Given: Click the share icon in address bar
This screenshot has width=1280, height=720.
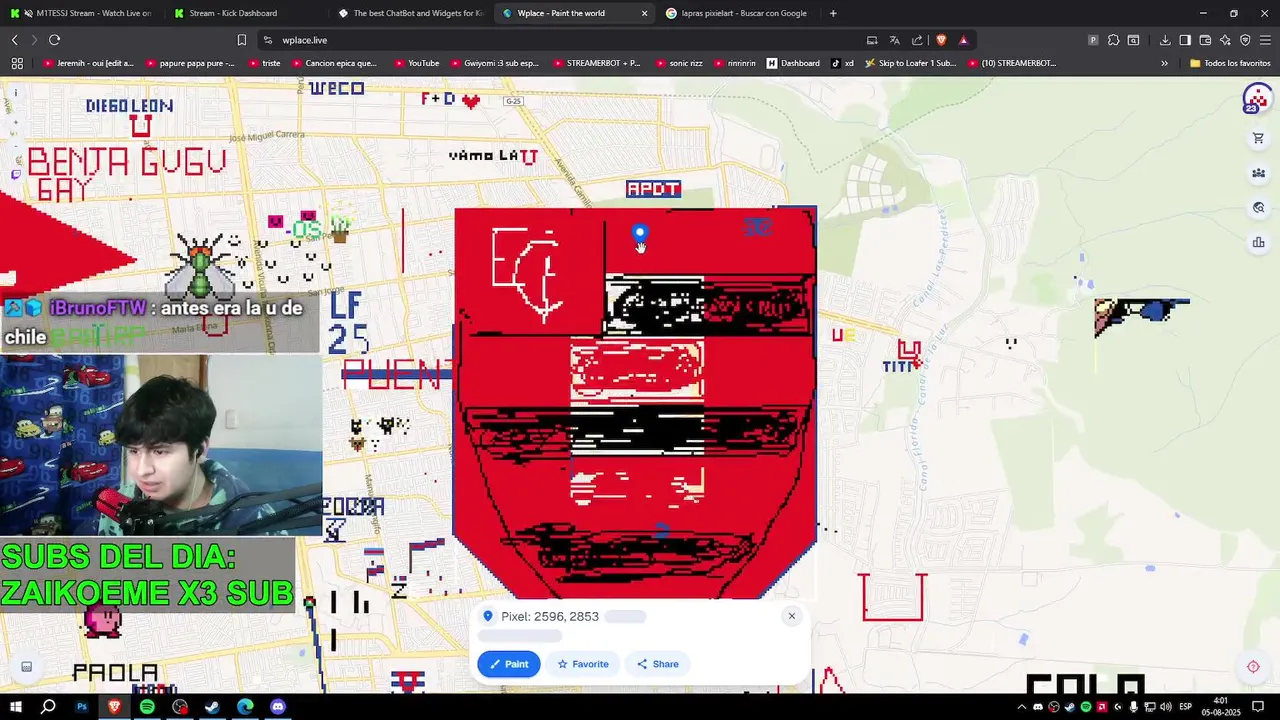Looking at the screenshot, I should [917, 40].
